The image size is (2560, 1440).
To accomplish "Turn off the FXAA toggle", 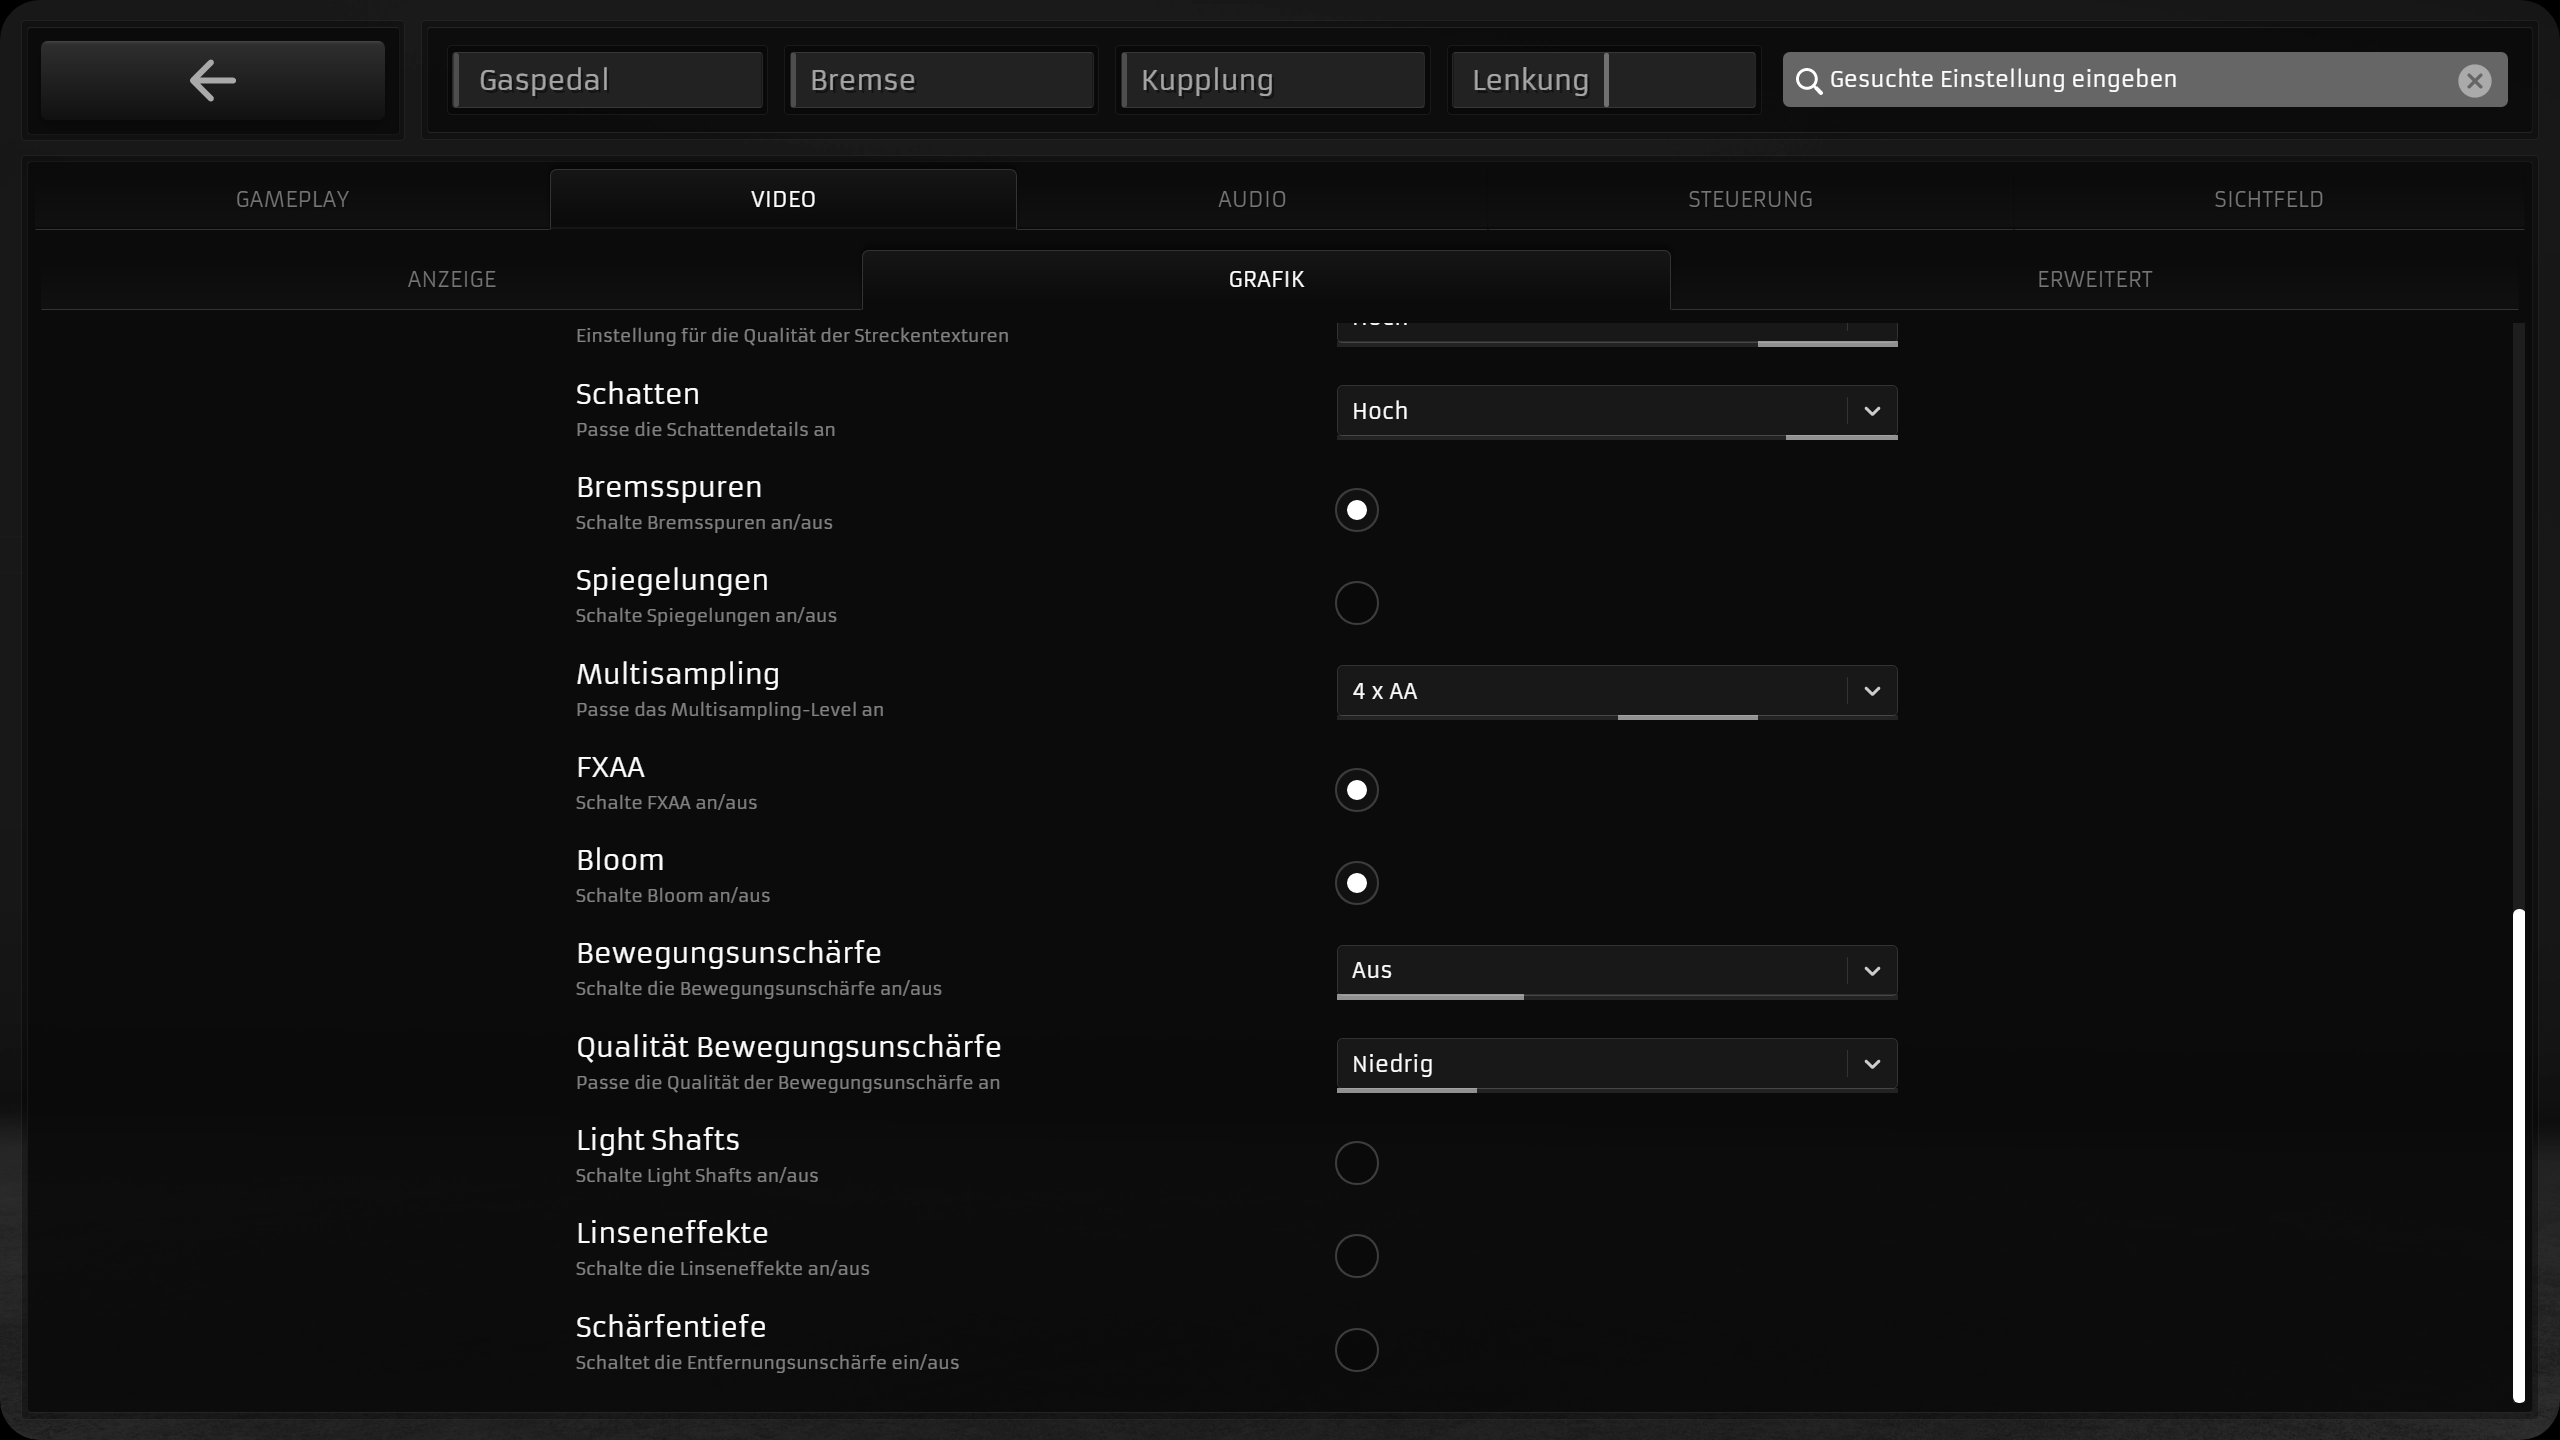I will coord(1356,790).
